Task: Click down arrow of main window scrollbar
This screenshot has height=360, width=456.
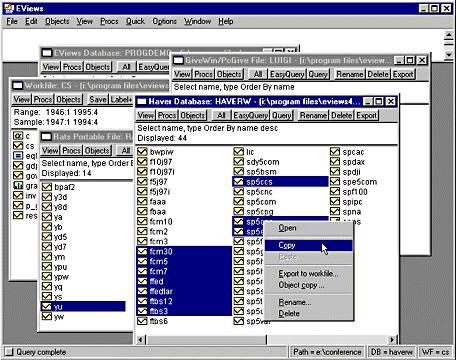Action: click(x=449, y=54)
